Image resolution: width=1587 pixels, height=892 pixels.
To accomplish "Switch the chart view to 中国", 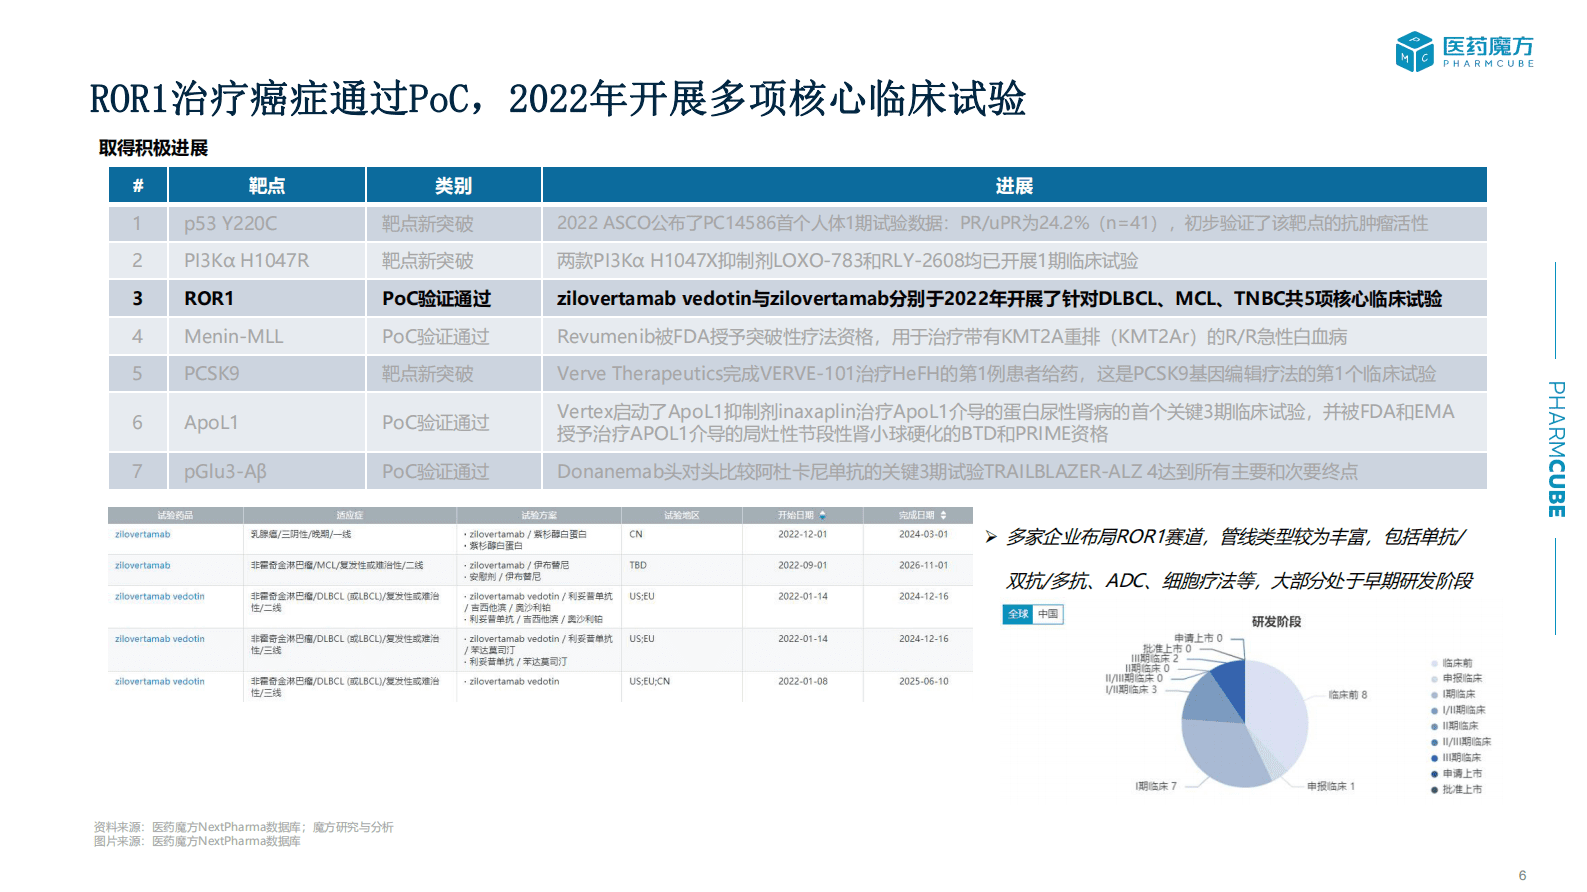I will point(1047,614).
